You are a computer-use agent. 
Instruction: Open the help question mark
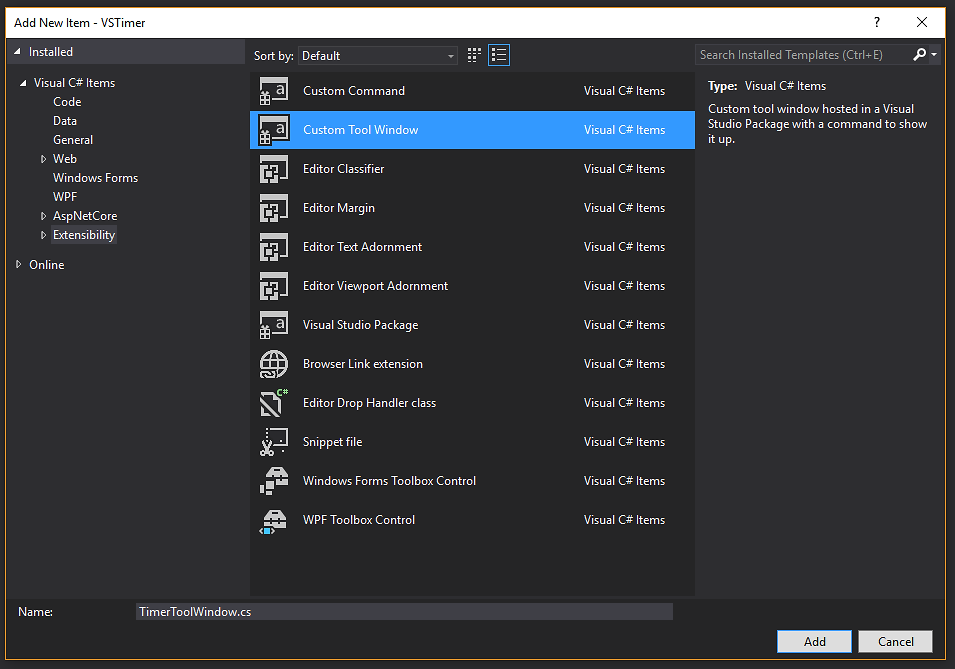coord(876,23)
